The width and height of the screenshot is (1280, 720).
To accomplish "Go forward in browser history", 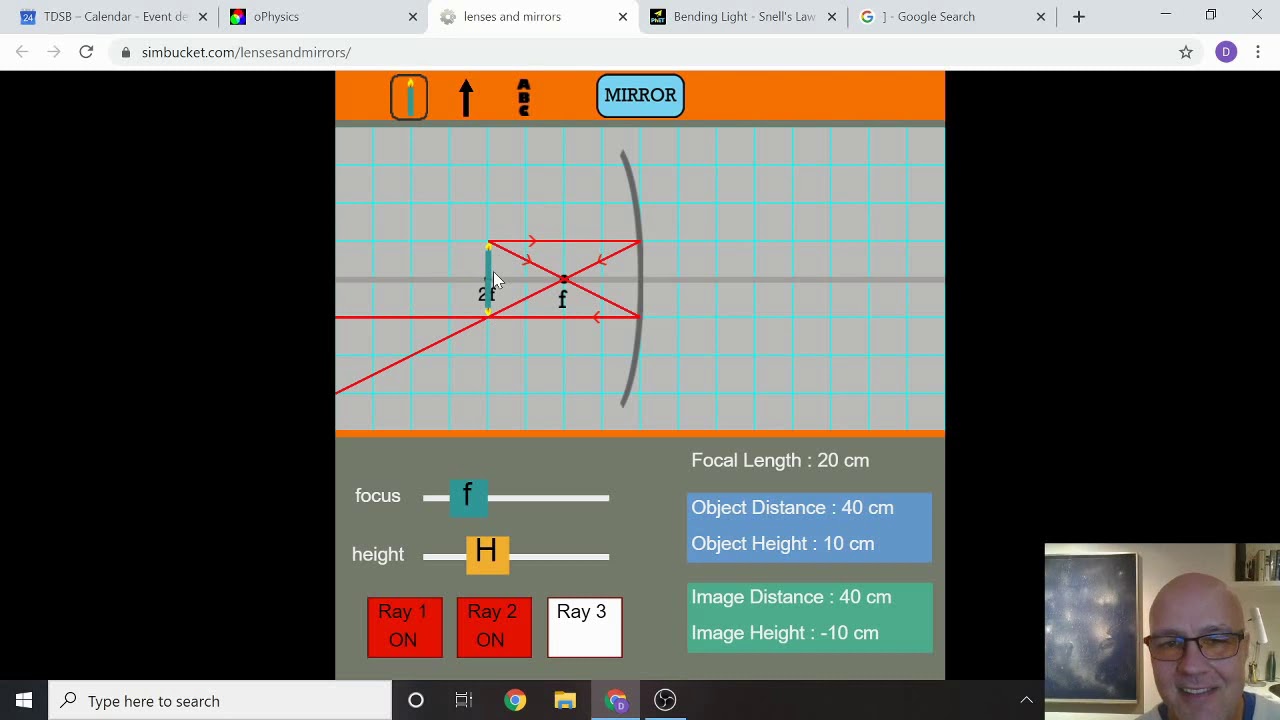I will pos(54,52).
